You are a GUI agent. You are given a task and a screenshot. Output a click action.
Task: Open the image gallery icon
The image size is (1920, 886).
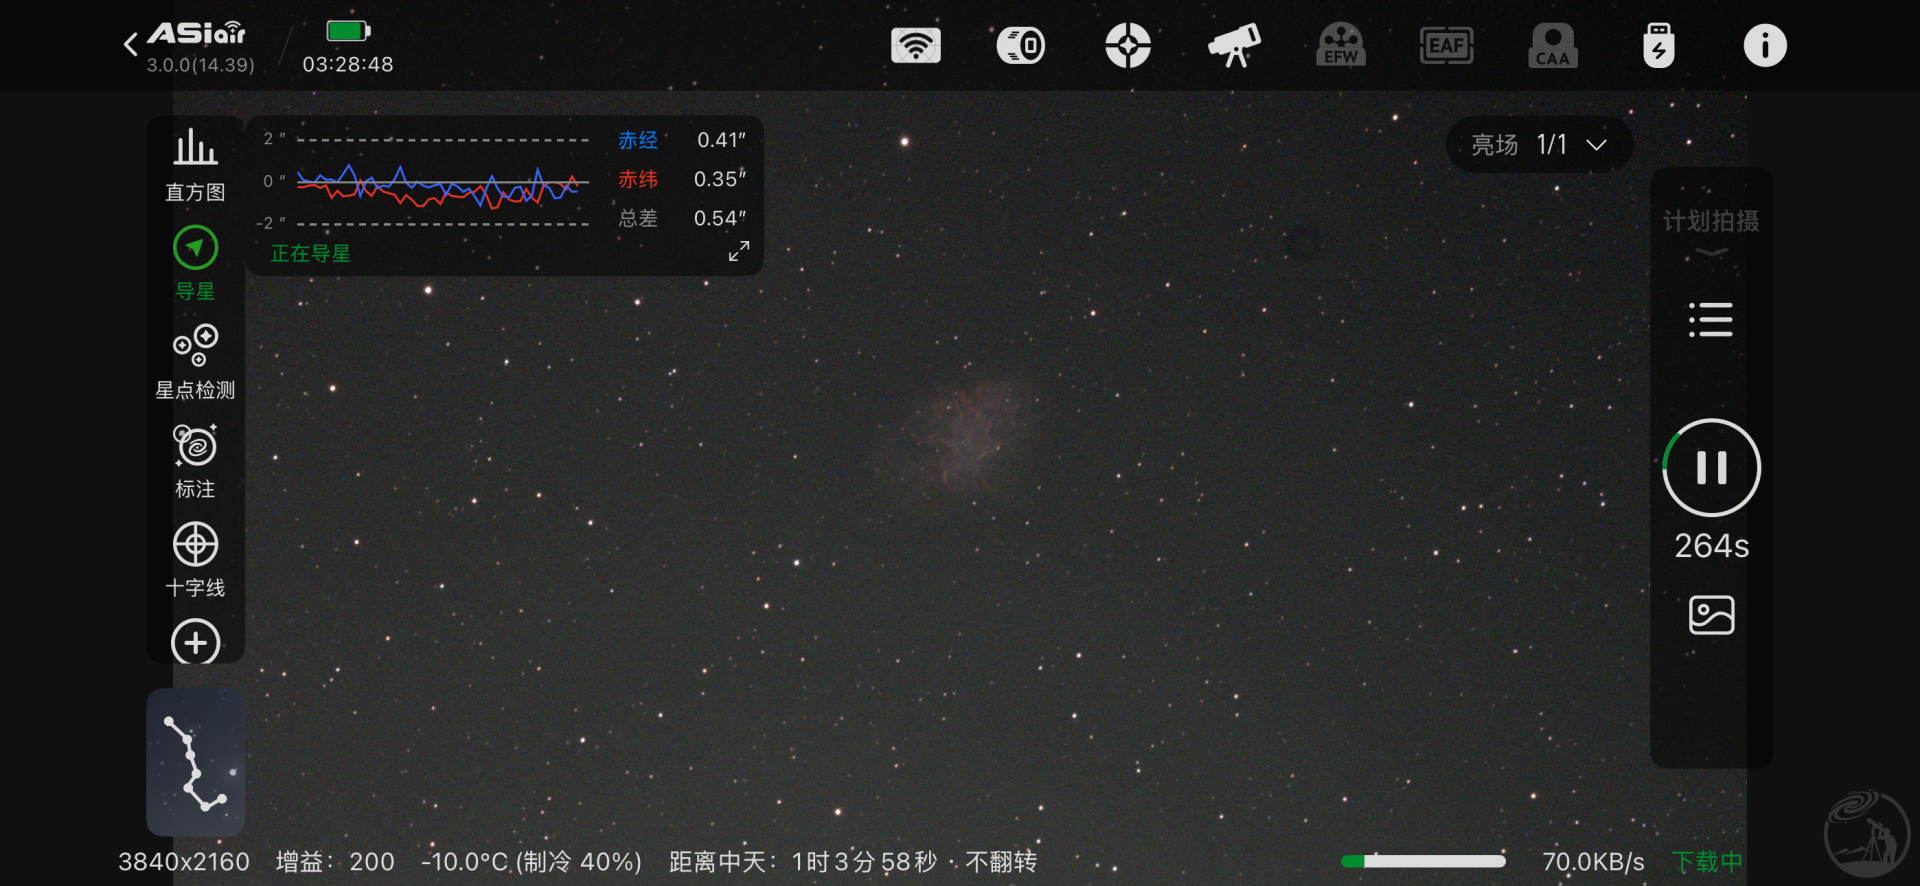pos(1711,615)
